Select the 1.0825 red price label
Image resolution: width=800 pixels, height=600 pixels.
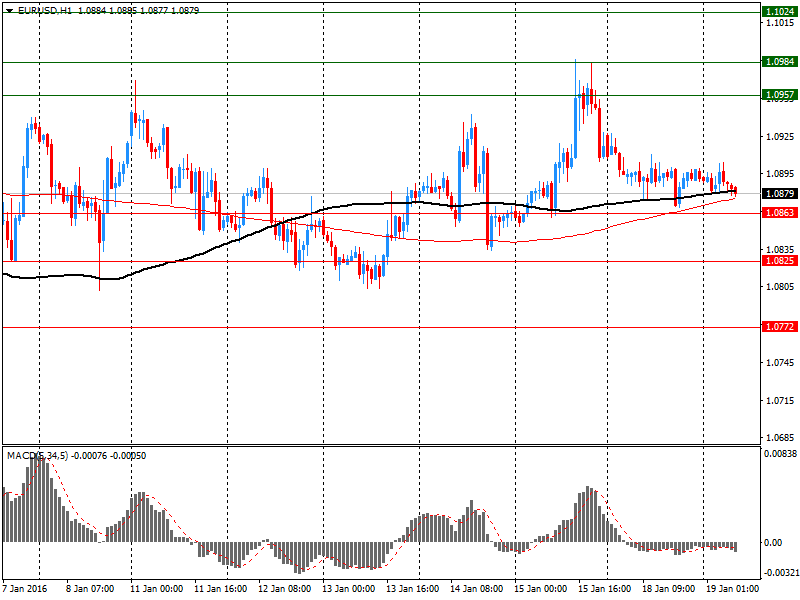[779, 261]
